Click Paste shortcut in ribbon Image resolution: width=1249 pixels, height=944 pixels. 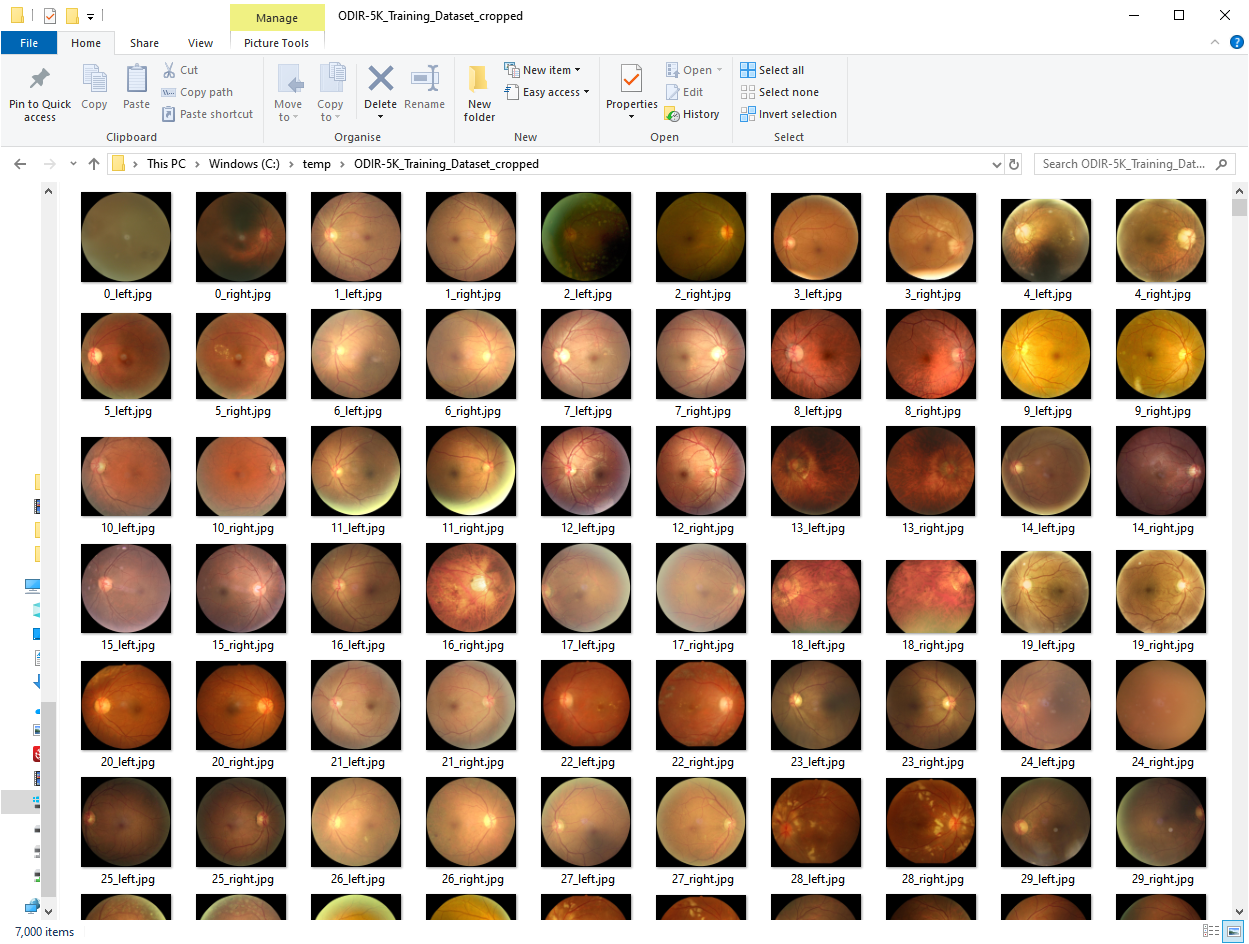tap(208, 114)
